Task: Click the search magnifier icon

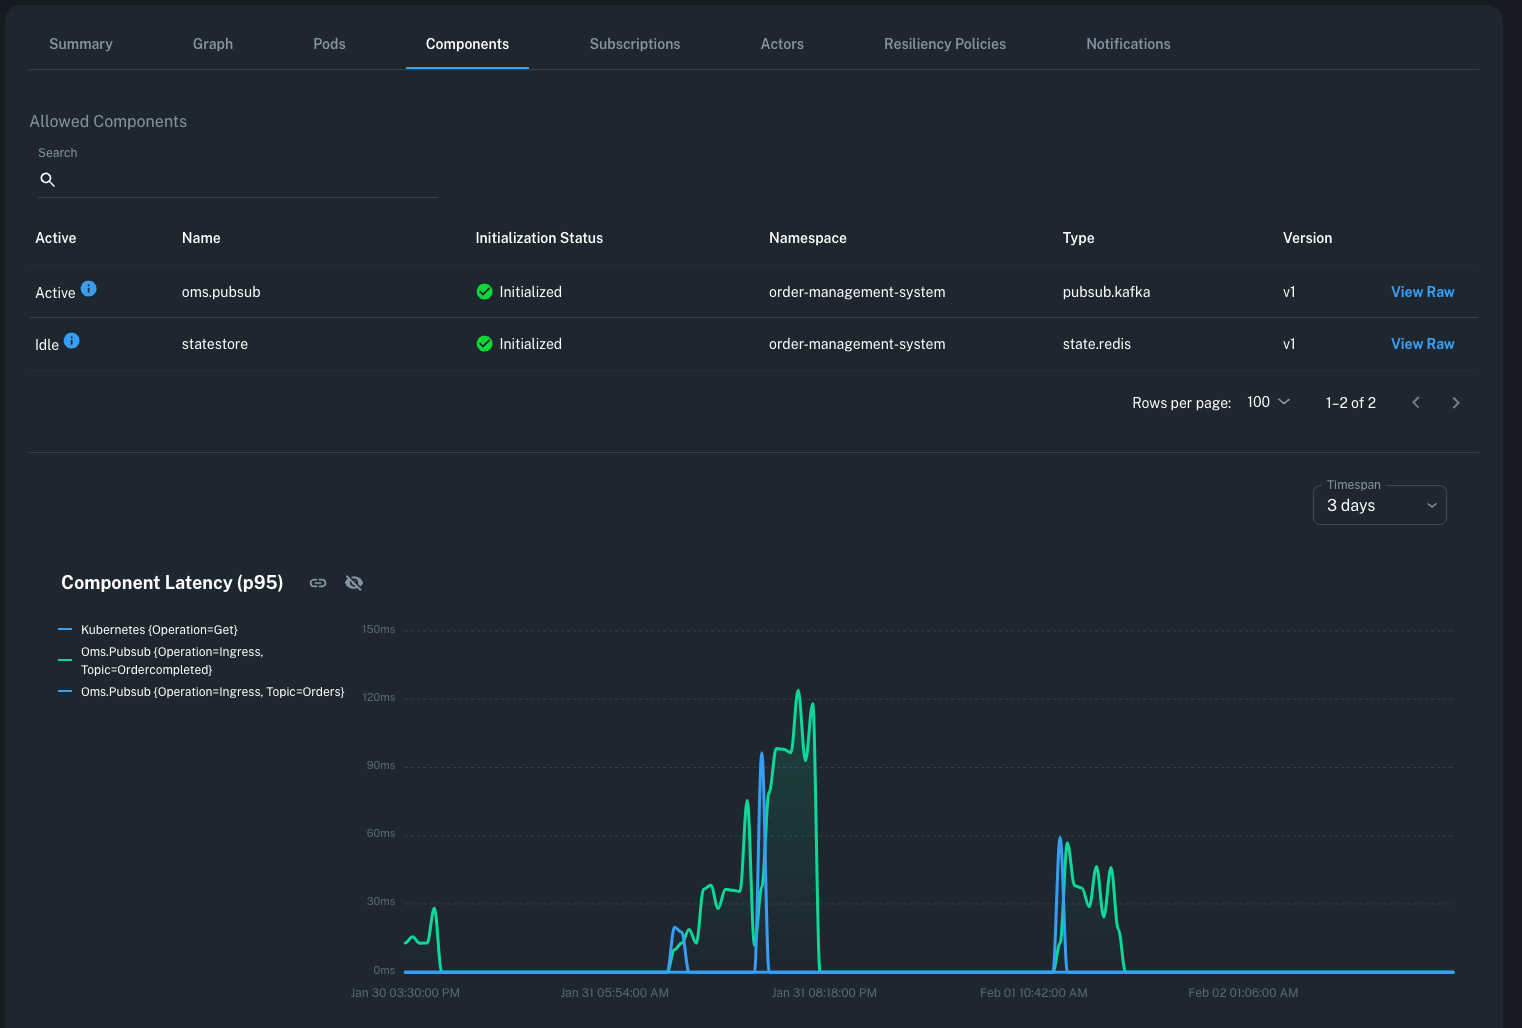Action: 47,179
